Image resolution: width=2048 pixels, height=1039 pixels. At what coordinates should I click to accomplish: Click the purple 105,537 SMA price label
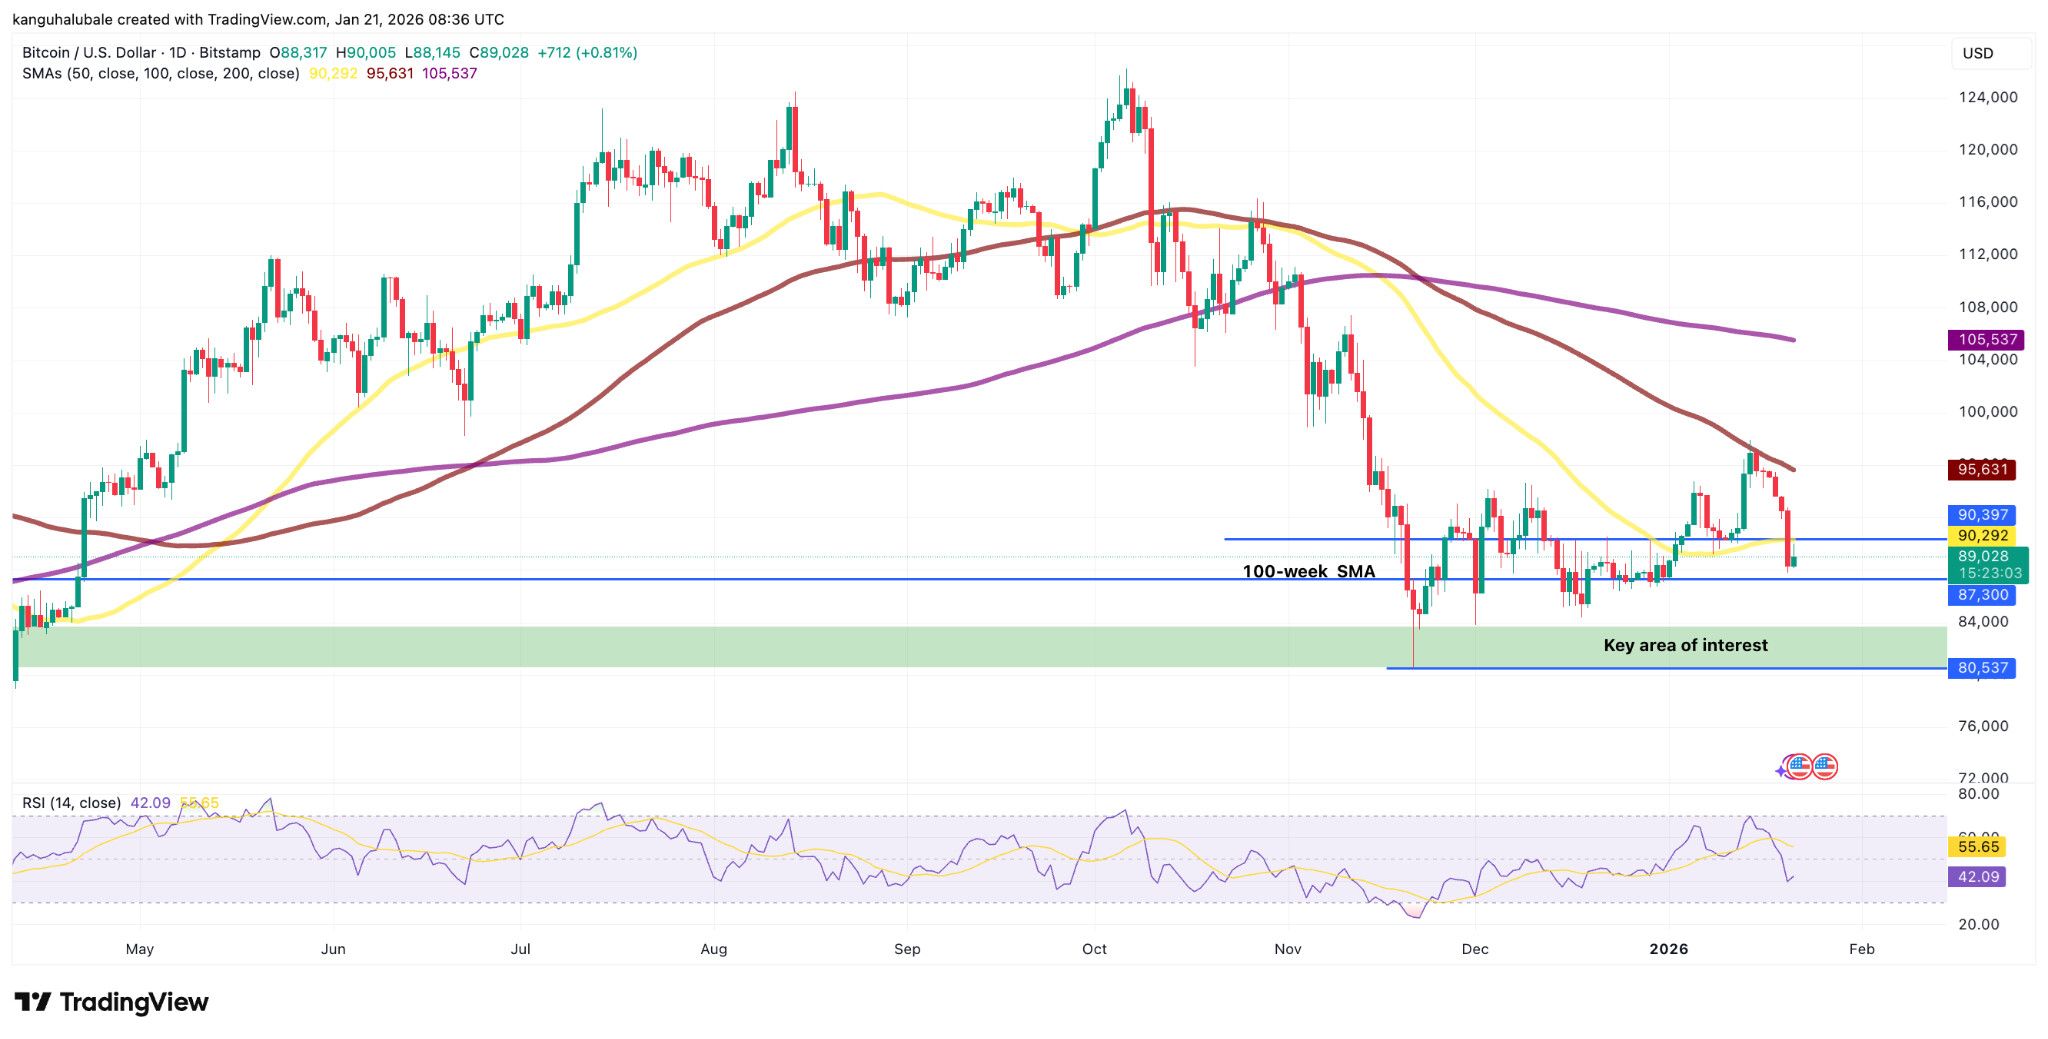coord(1982,340)
